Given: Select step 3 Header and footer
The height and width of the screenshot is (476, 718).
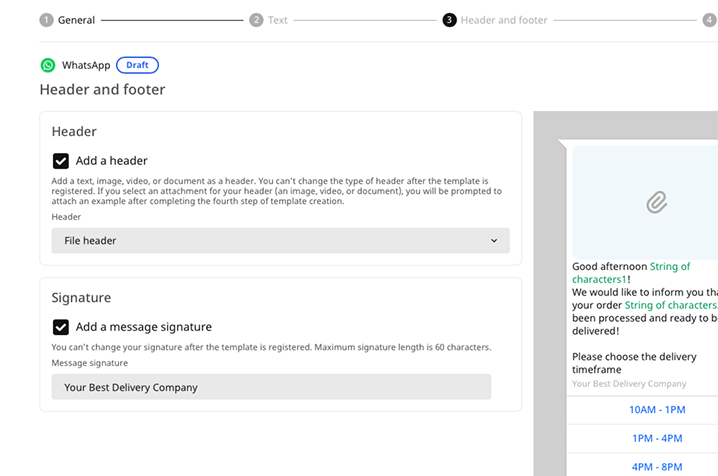Looking at the screenshot, I should 495,20.
